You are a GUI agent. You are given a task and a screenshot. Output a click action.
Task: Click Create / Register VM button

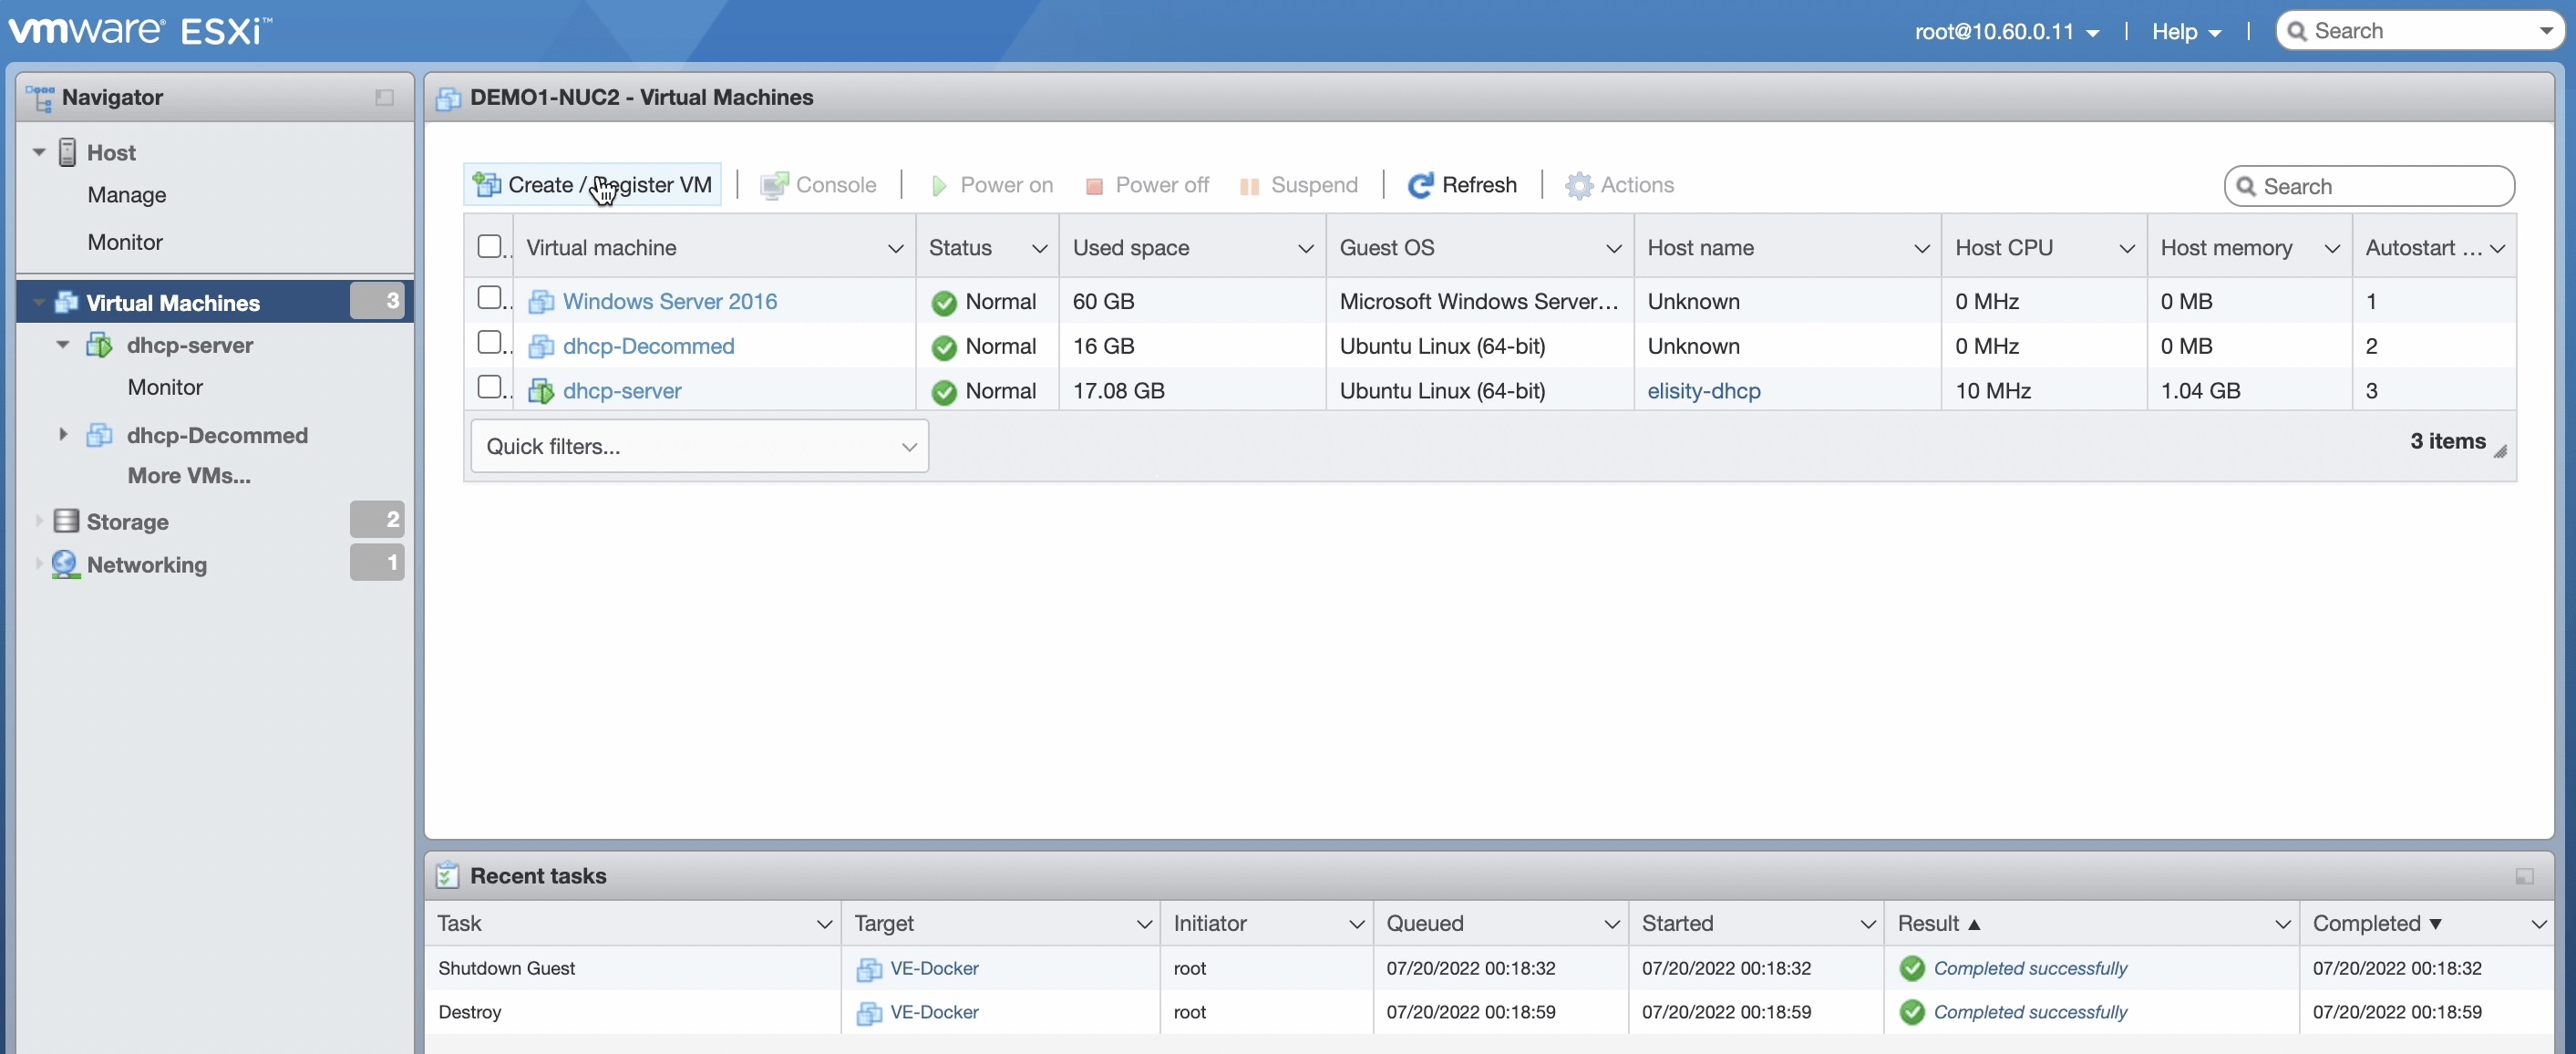tap(593, 185)
